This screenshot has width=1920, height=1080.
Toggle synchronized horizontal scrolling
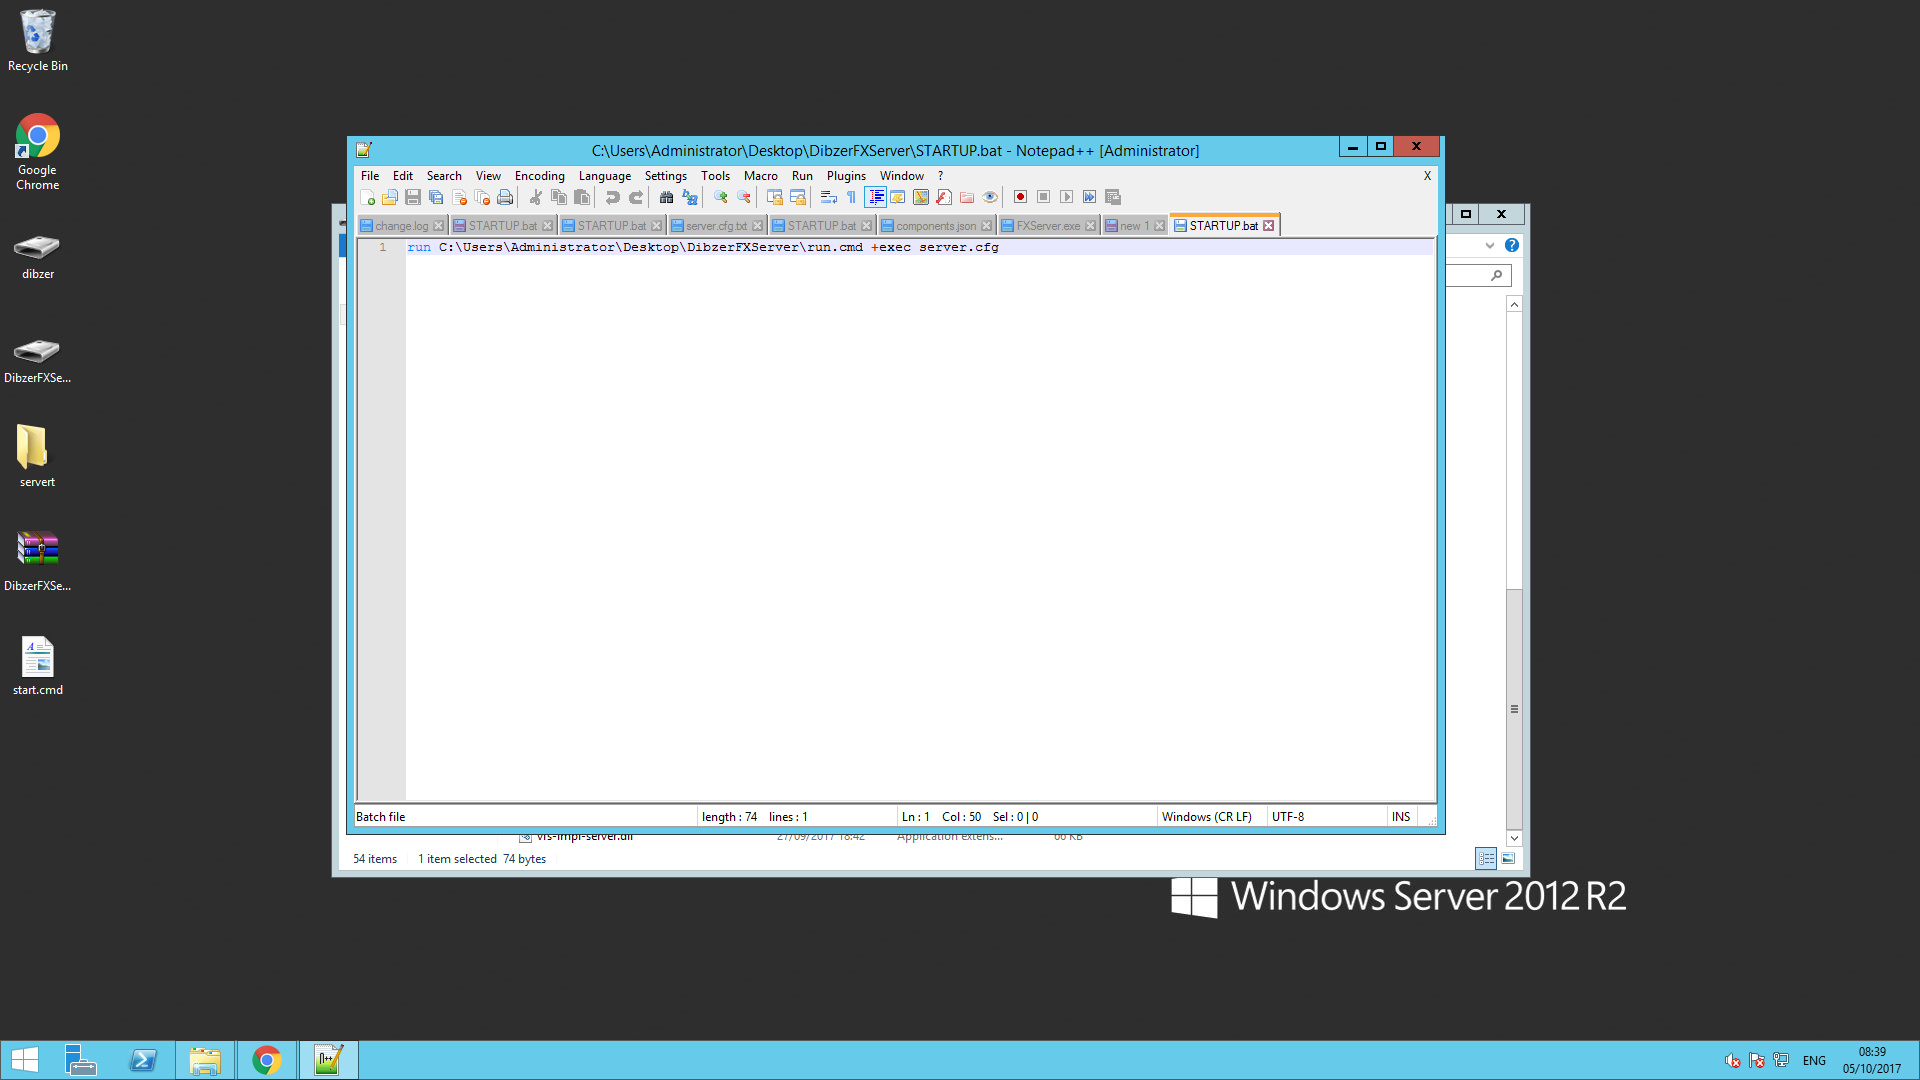coord(798,197)
